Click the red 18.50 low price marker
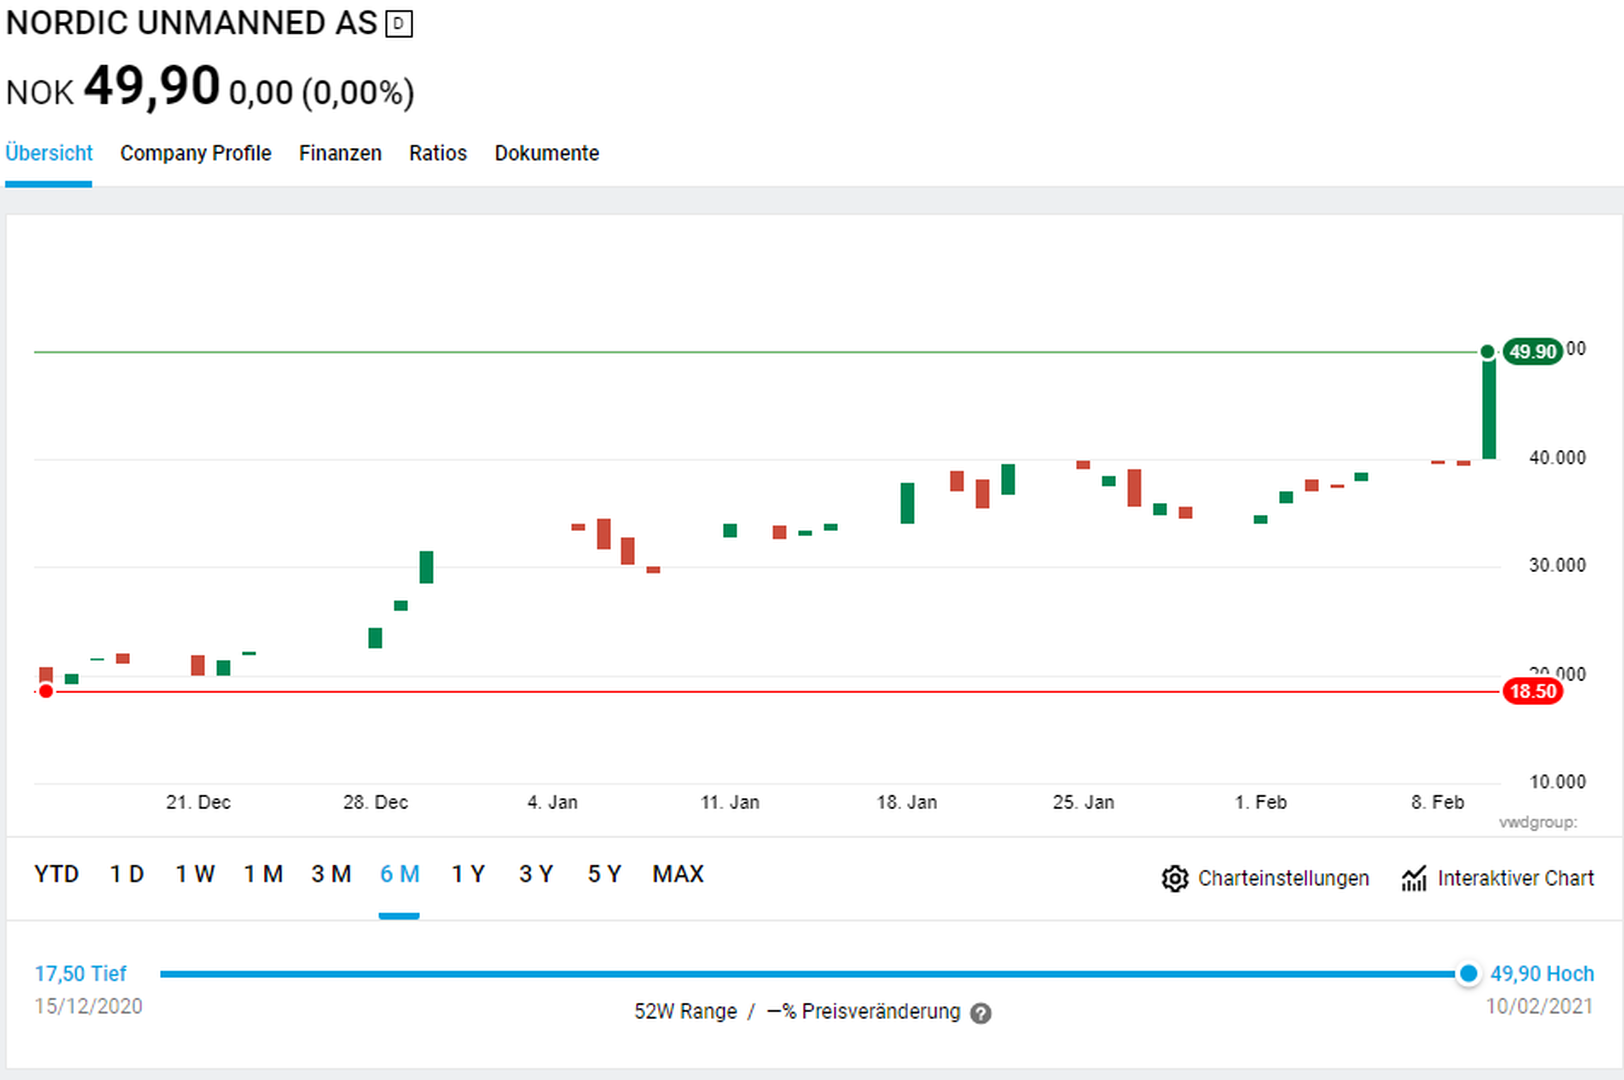Screen dimensions: 1624x1080 tap(1533, 691)
